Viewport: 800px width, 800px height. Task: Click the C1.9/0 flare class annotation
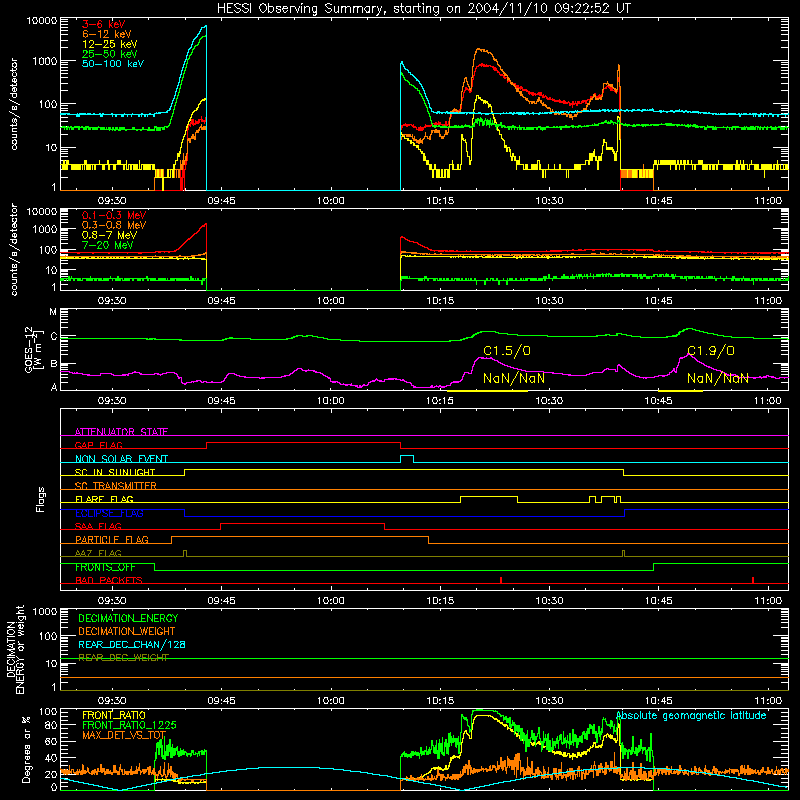(x=711, y=351)
